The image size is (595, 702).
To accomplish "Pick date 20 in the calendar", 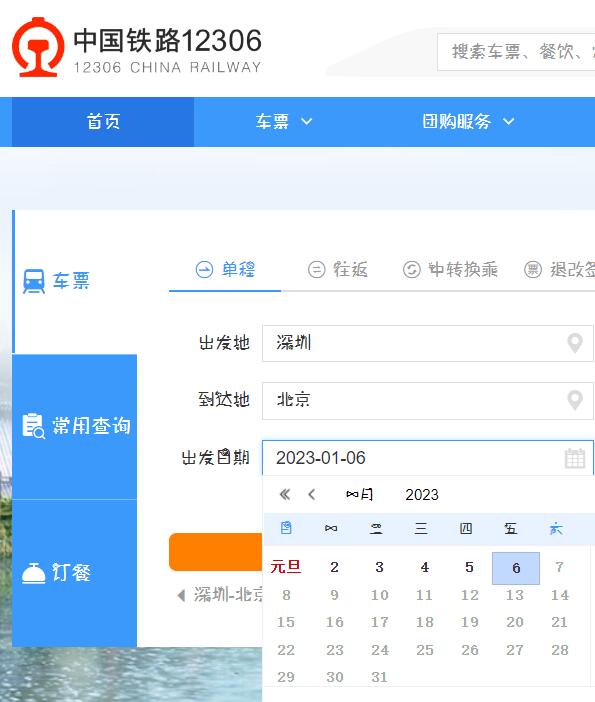I will coord(515,622).
